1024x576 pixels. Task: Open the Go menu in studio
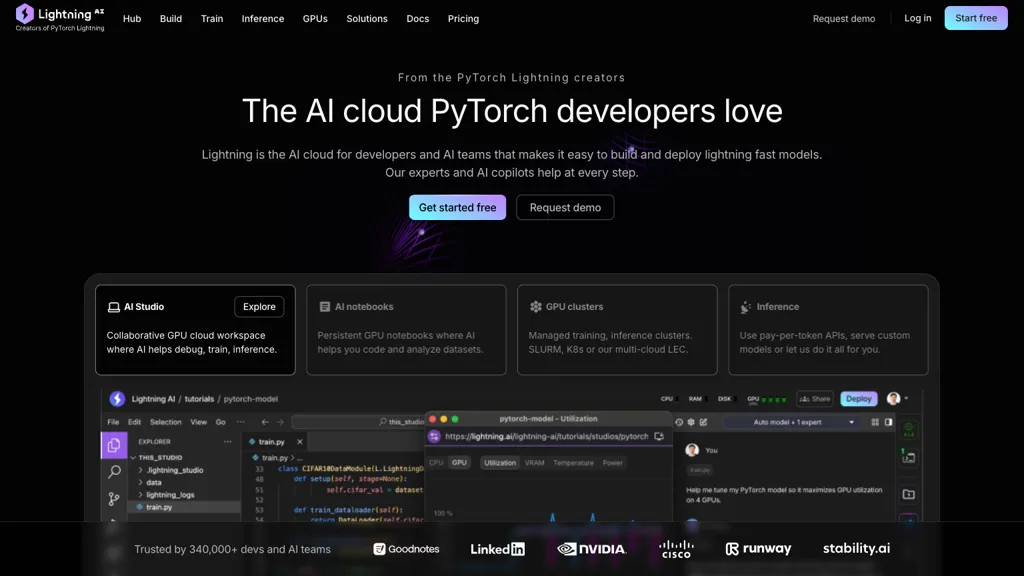click(x=221, y=422)
